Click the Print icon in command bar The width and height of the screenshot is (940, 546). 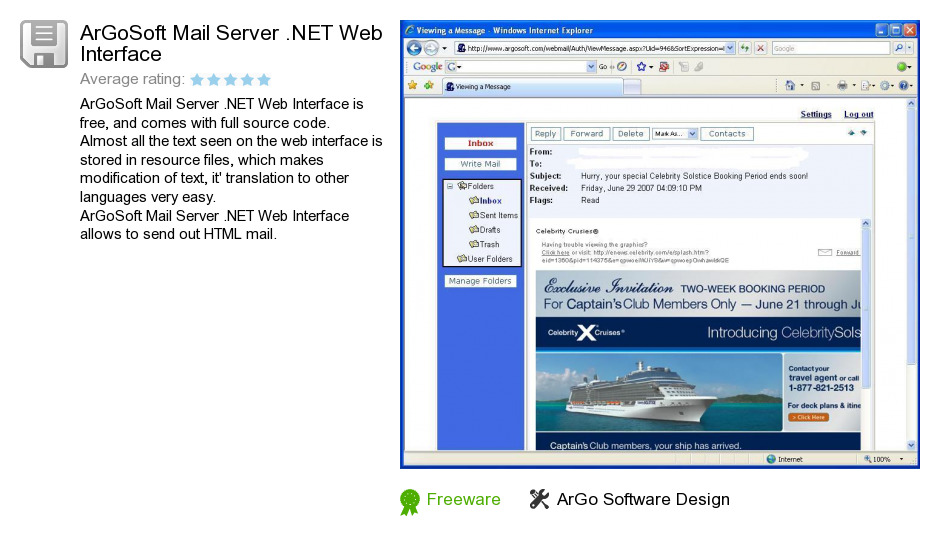[x=842, y=86]
